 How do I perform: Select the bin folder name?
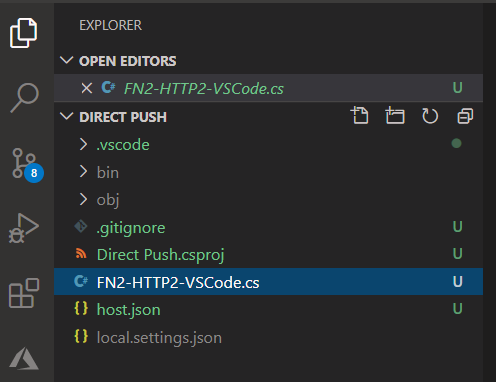coord(108,173)
